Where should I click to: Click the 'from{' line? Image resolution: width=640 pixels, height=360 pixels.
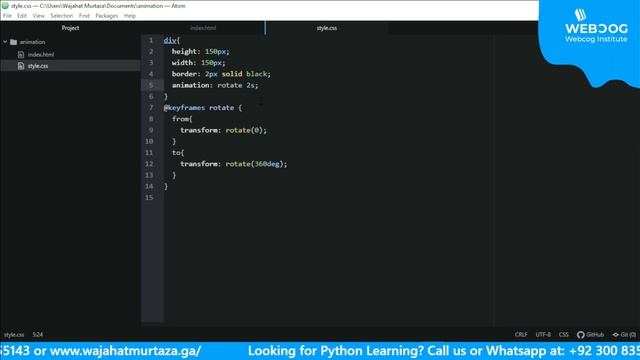182,119
